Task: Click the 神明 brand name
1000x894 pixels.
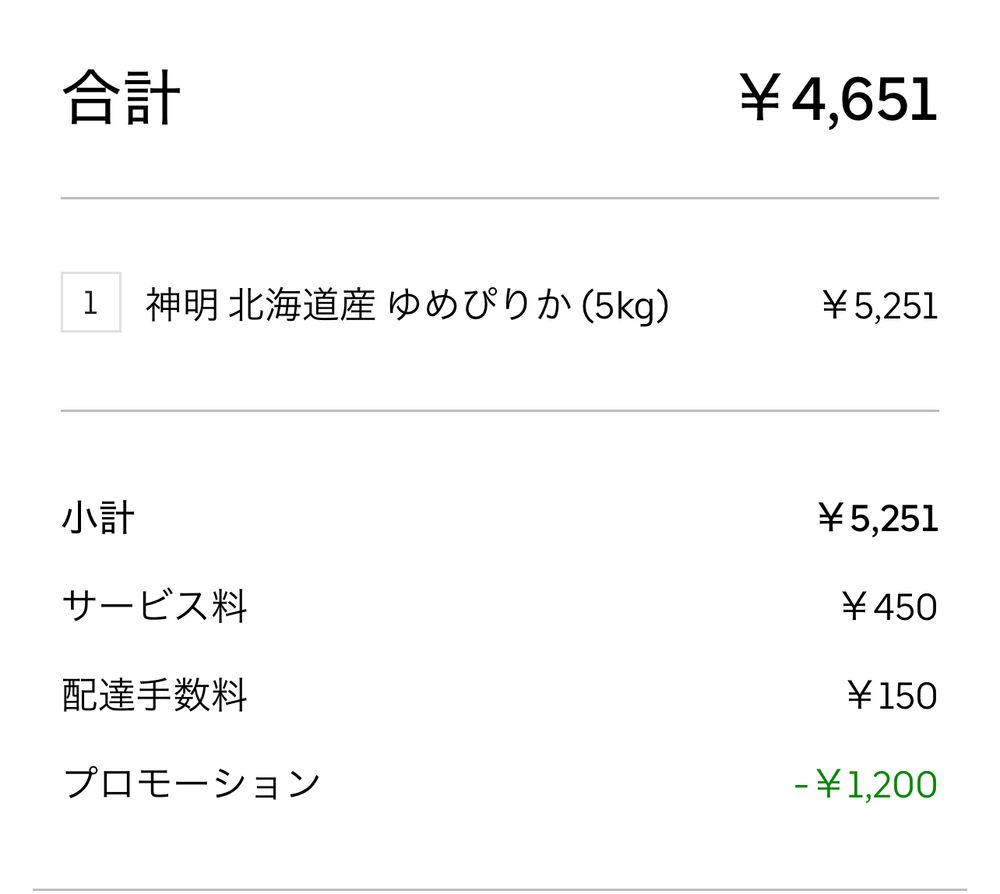Action: pyautogui.click(x=182, y=305)
